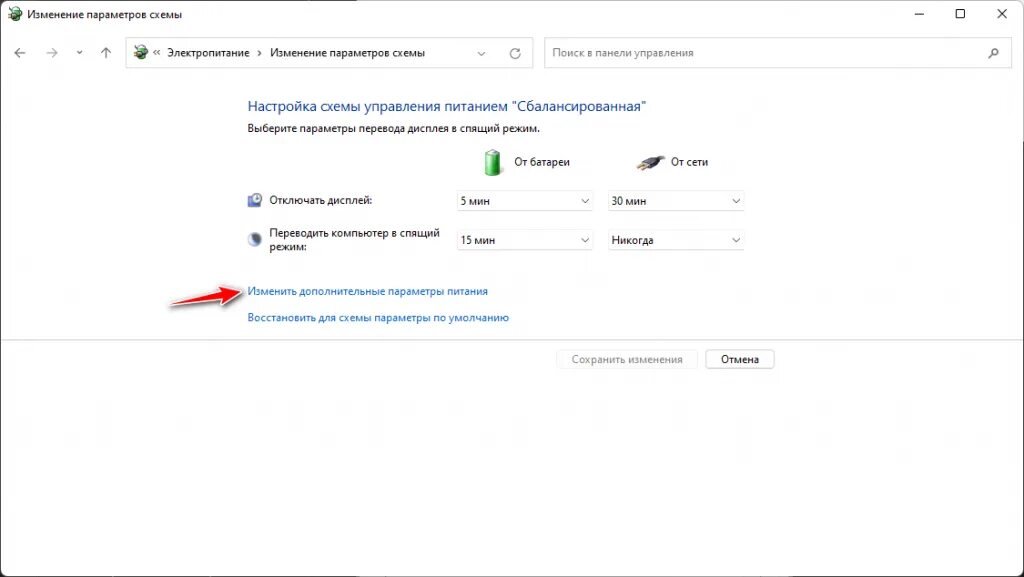1024x577 pixels.
Task: Maximize the window
Action: pos(960,14)
